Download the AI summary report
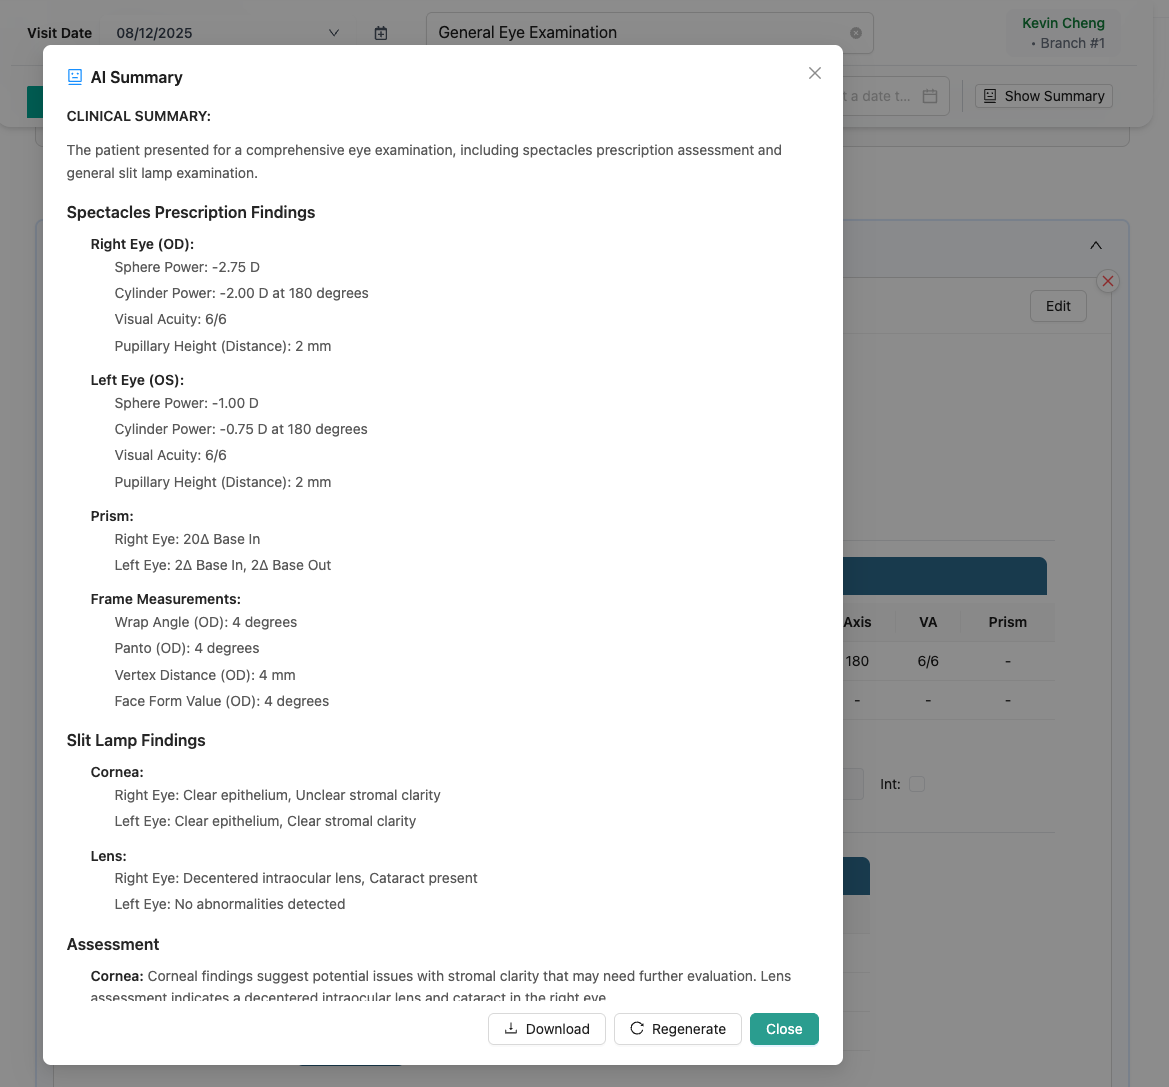Image resolution: width=1169 pixels, height=1087 pixels. click(x=546, y=1028)
